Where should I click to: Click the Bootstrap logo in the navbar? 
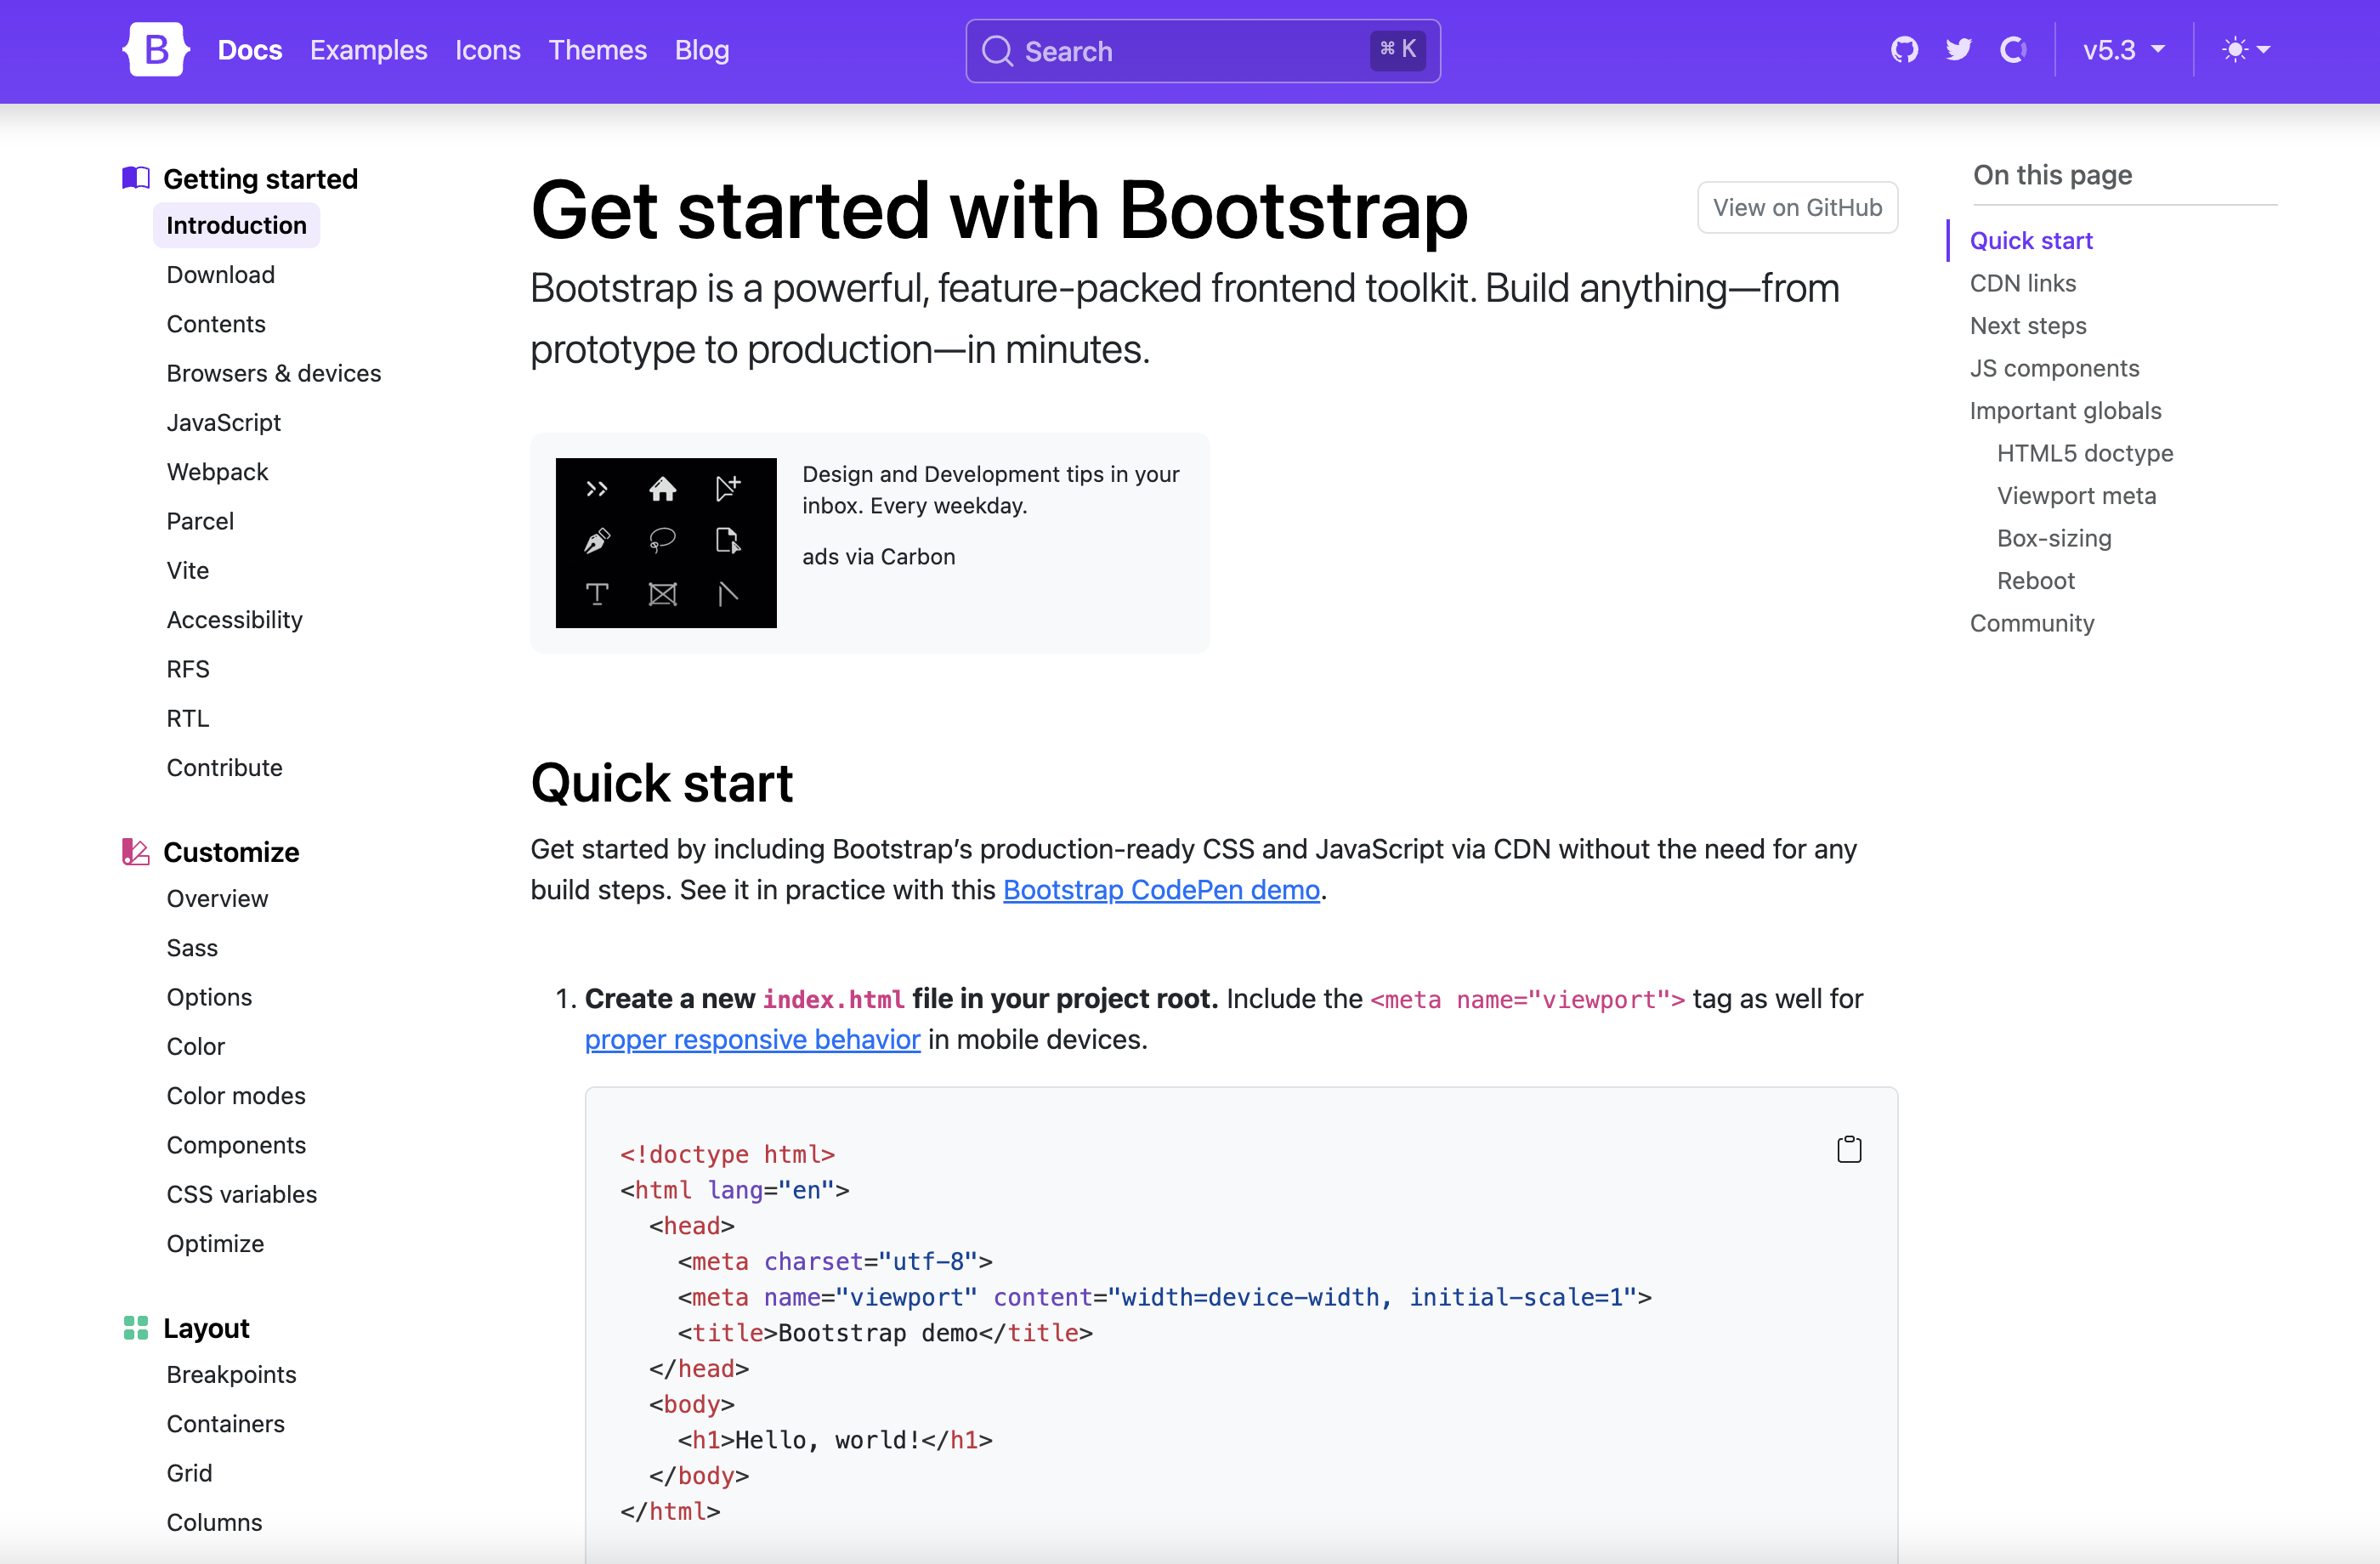coord(156,49)
